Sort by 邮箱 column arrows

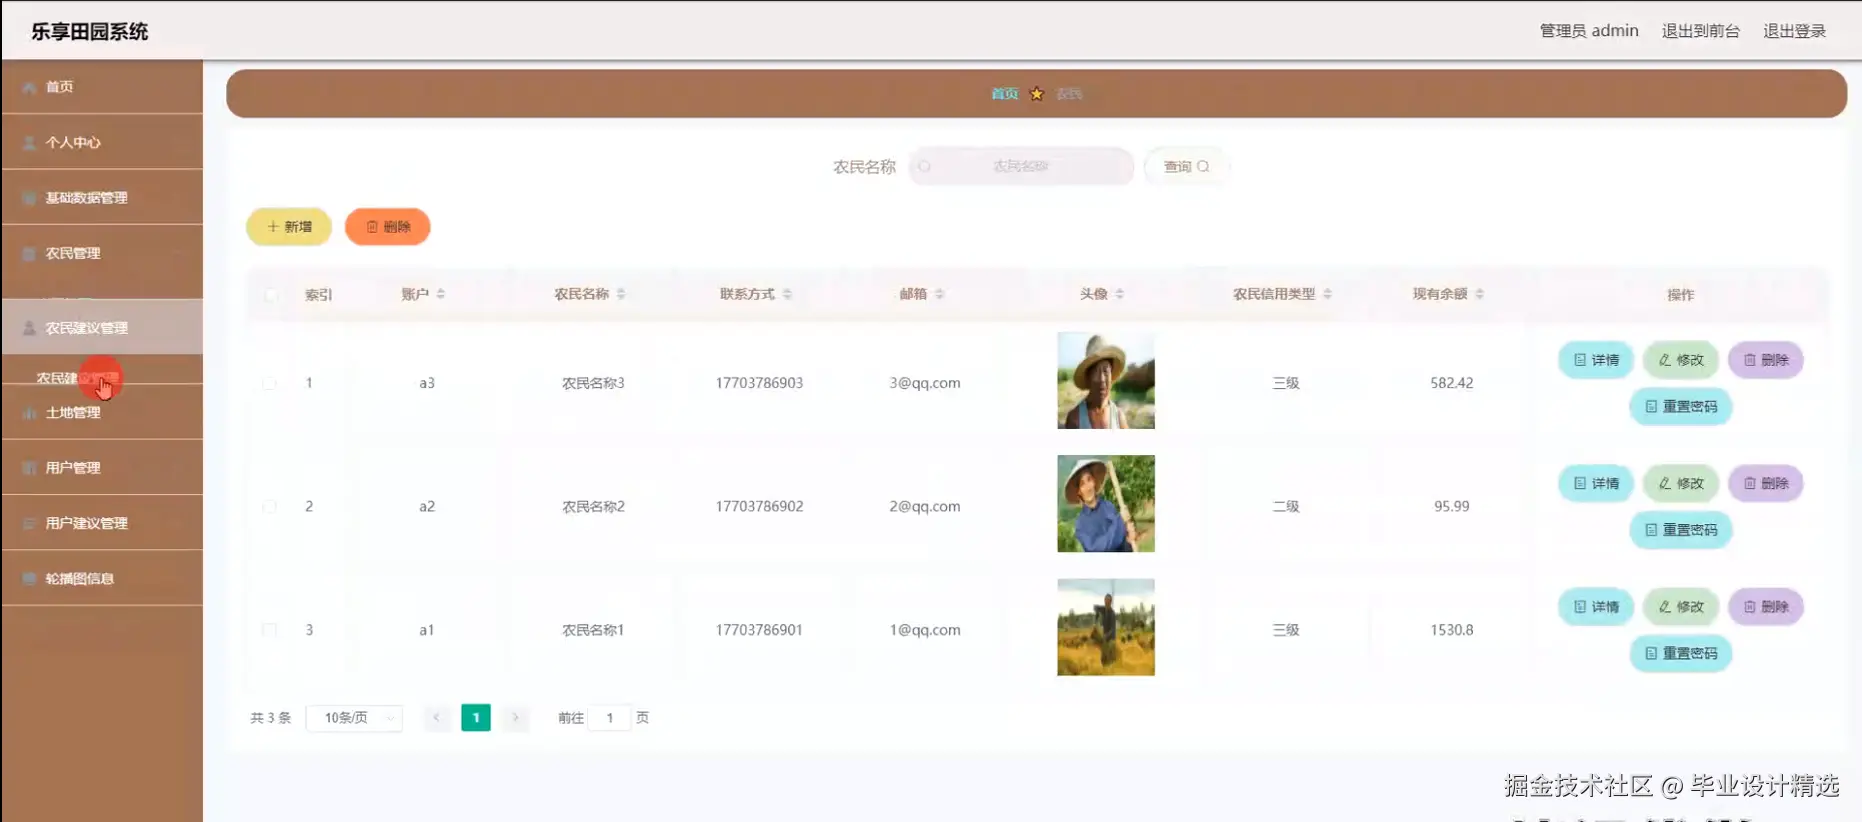939,294
